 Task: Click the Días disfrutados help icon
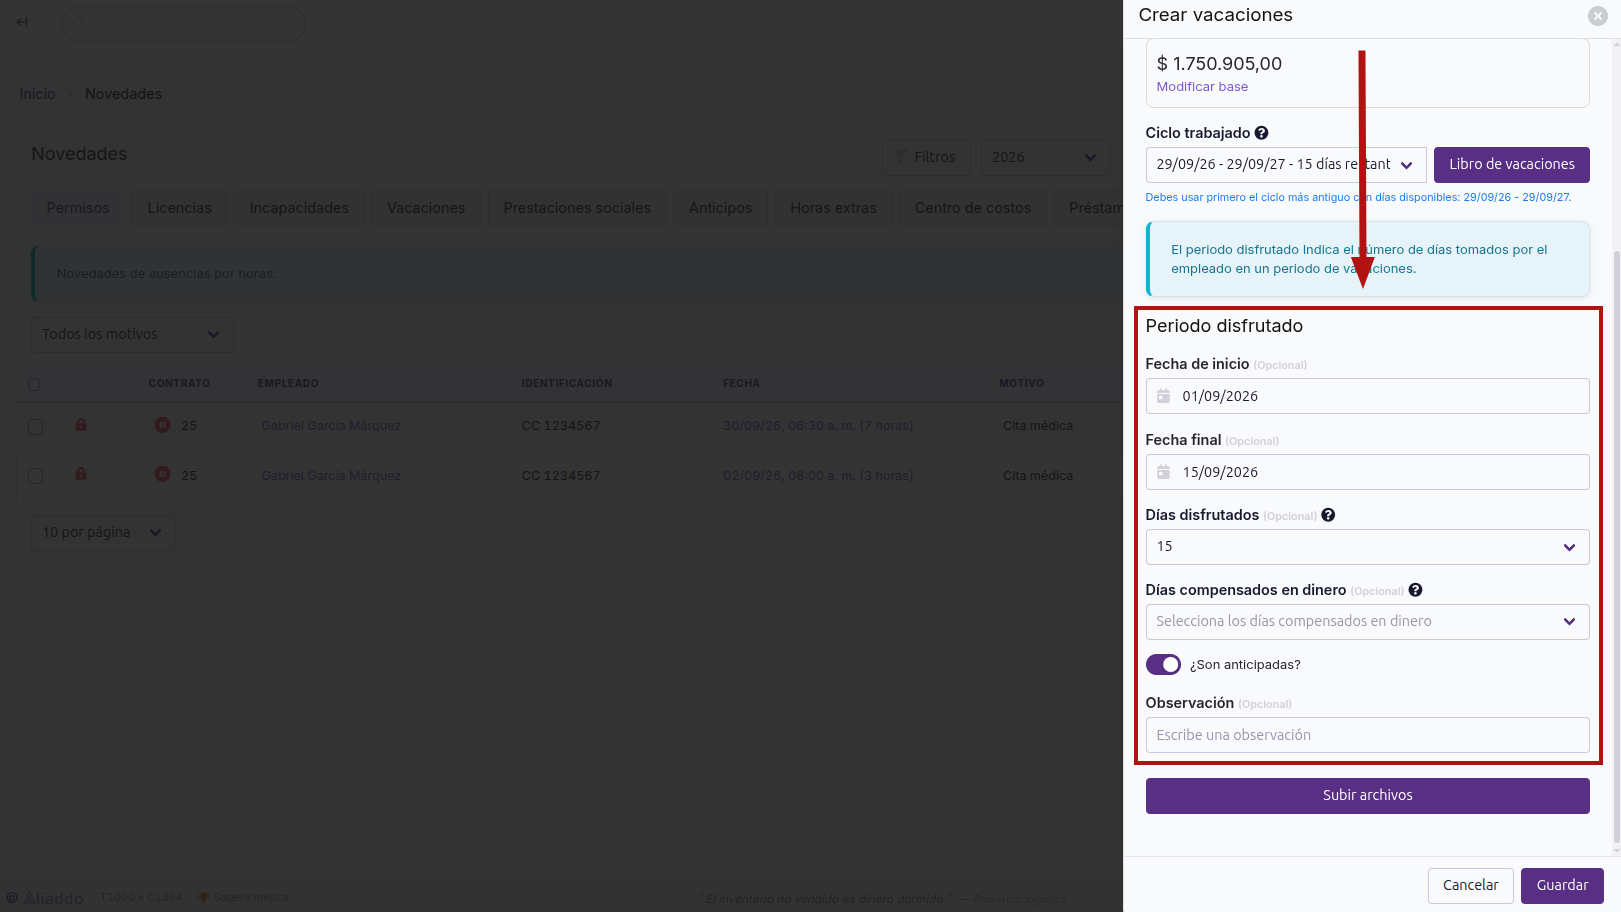coord(1328,515)
